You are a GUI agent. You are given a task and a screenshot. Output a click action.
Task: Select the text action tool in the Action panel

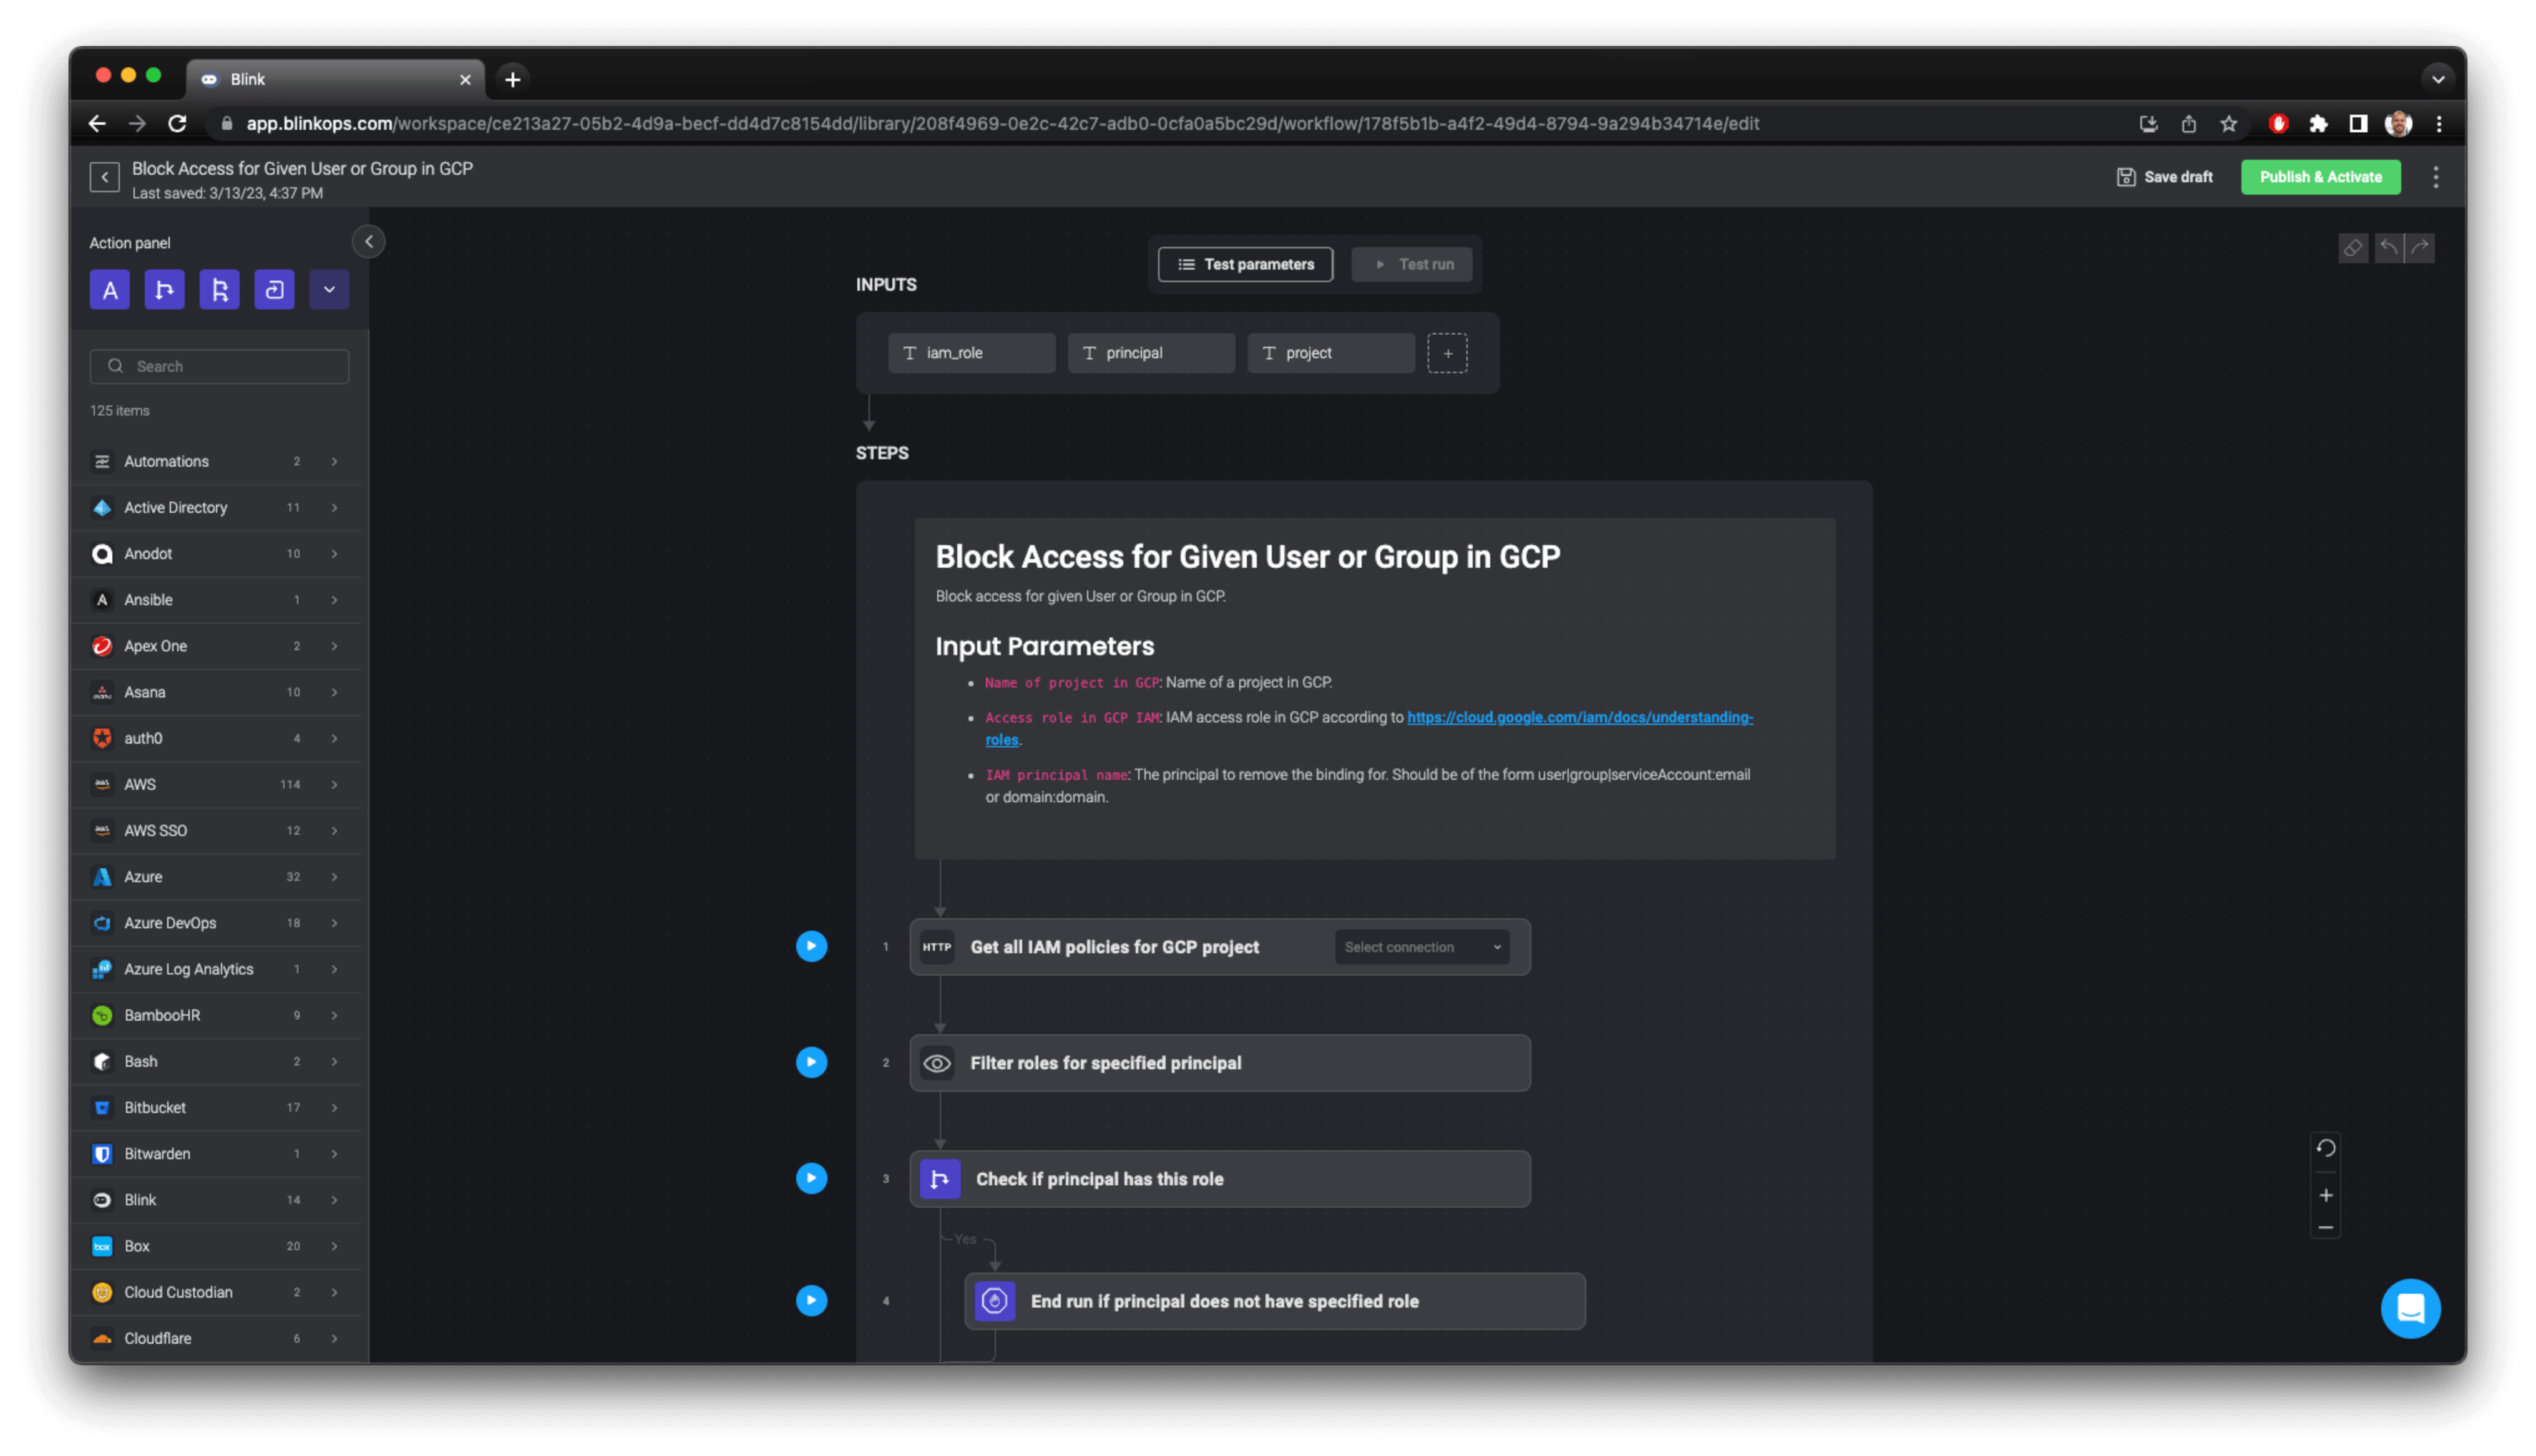click(x=110, y=289)
